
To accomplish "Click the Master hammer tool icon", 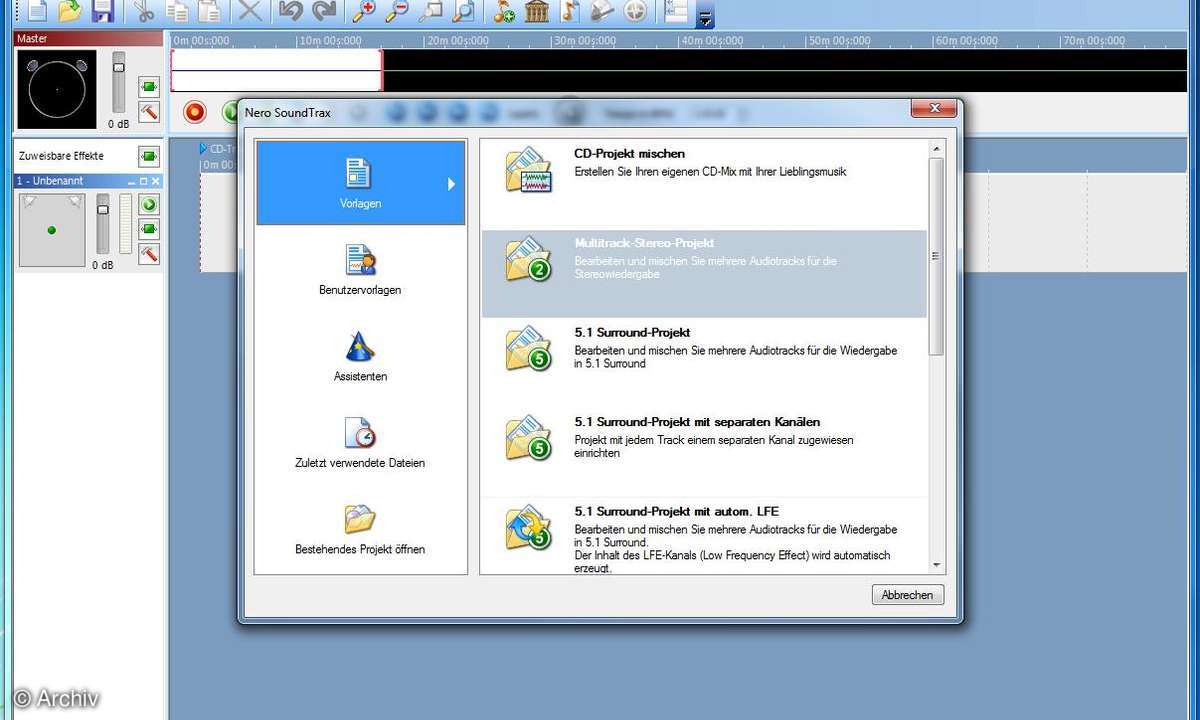I will 149,111.
